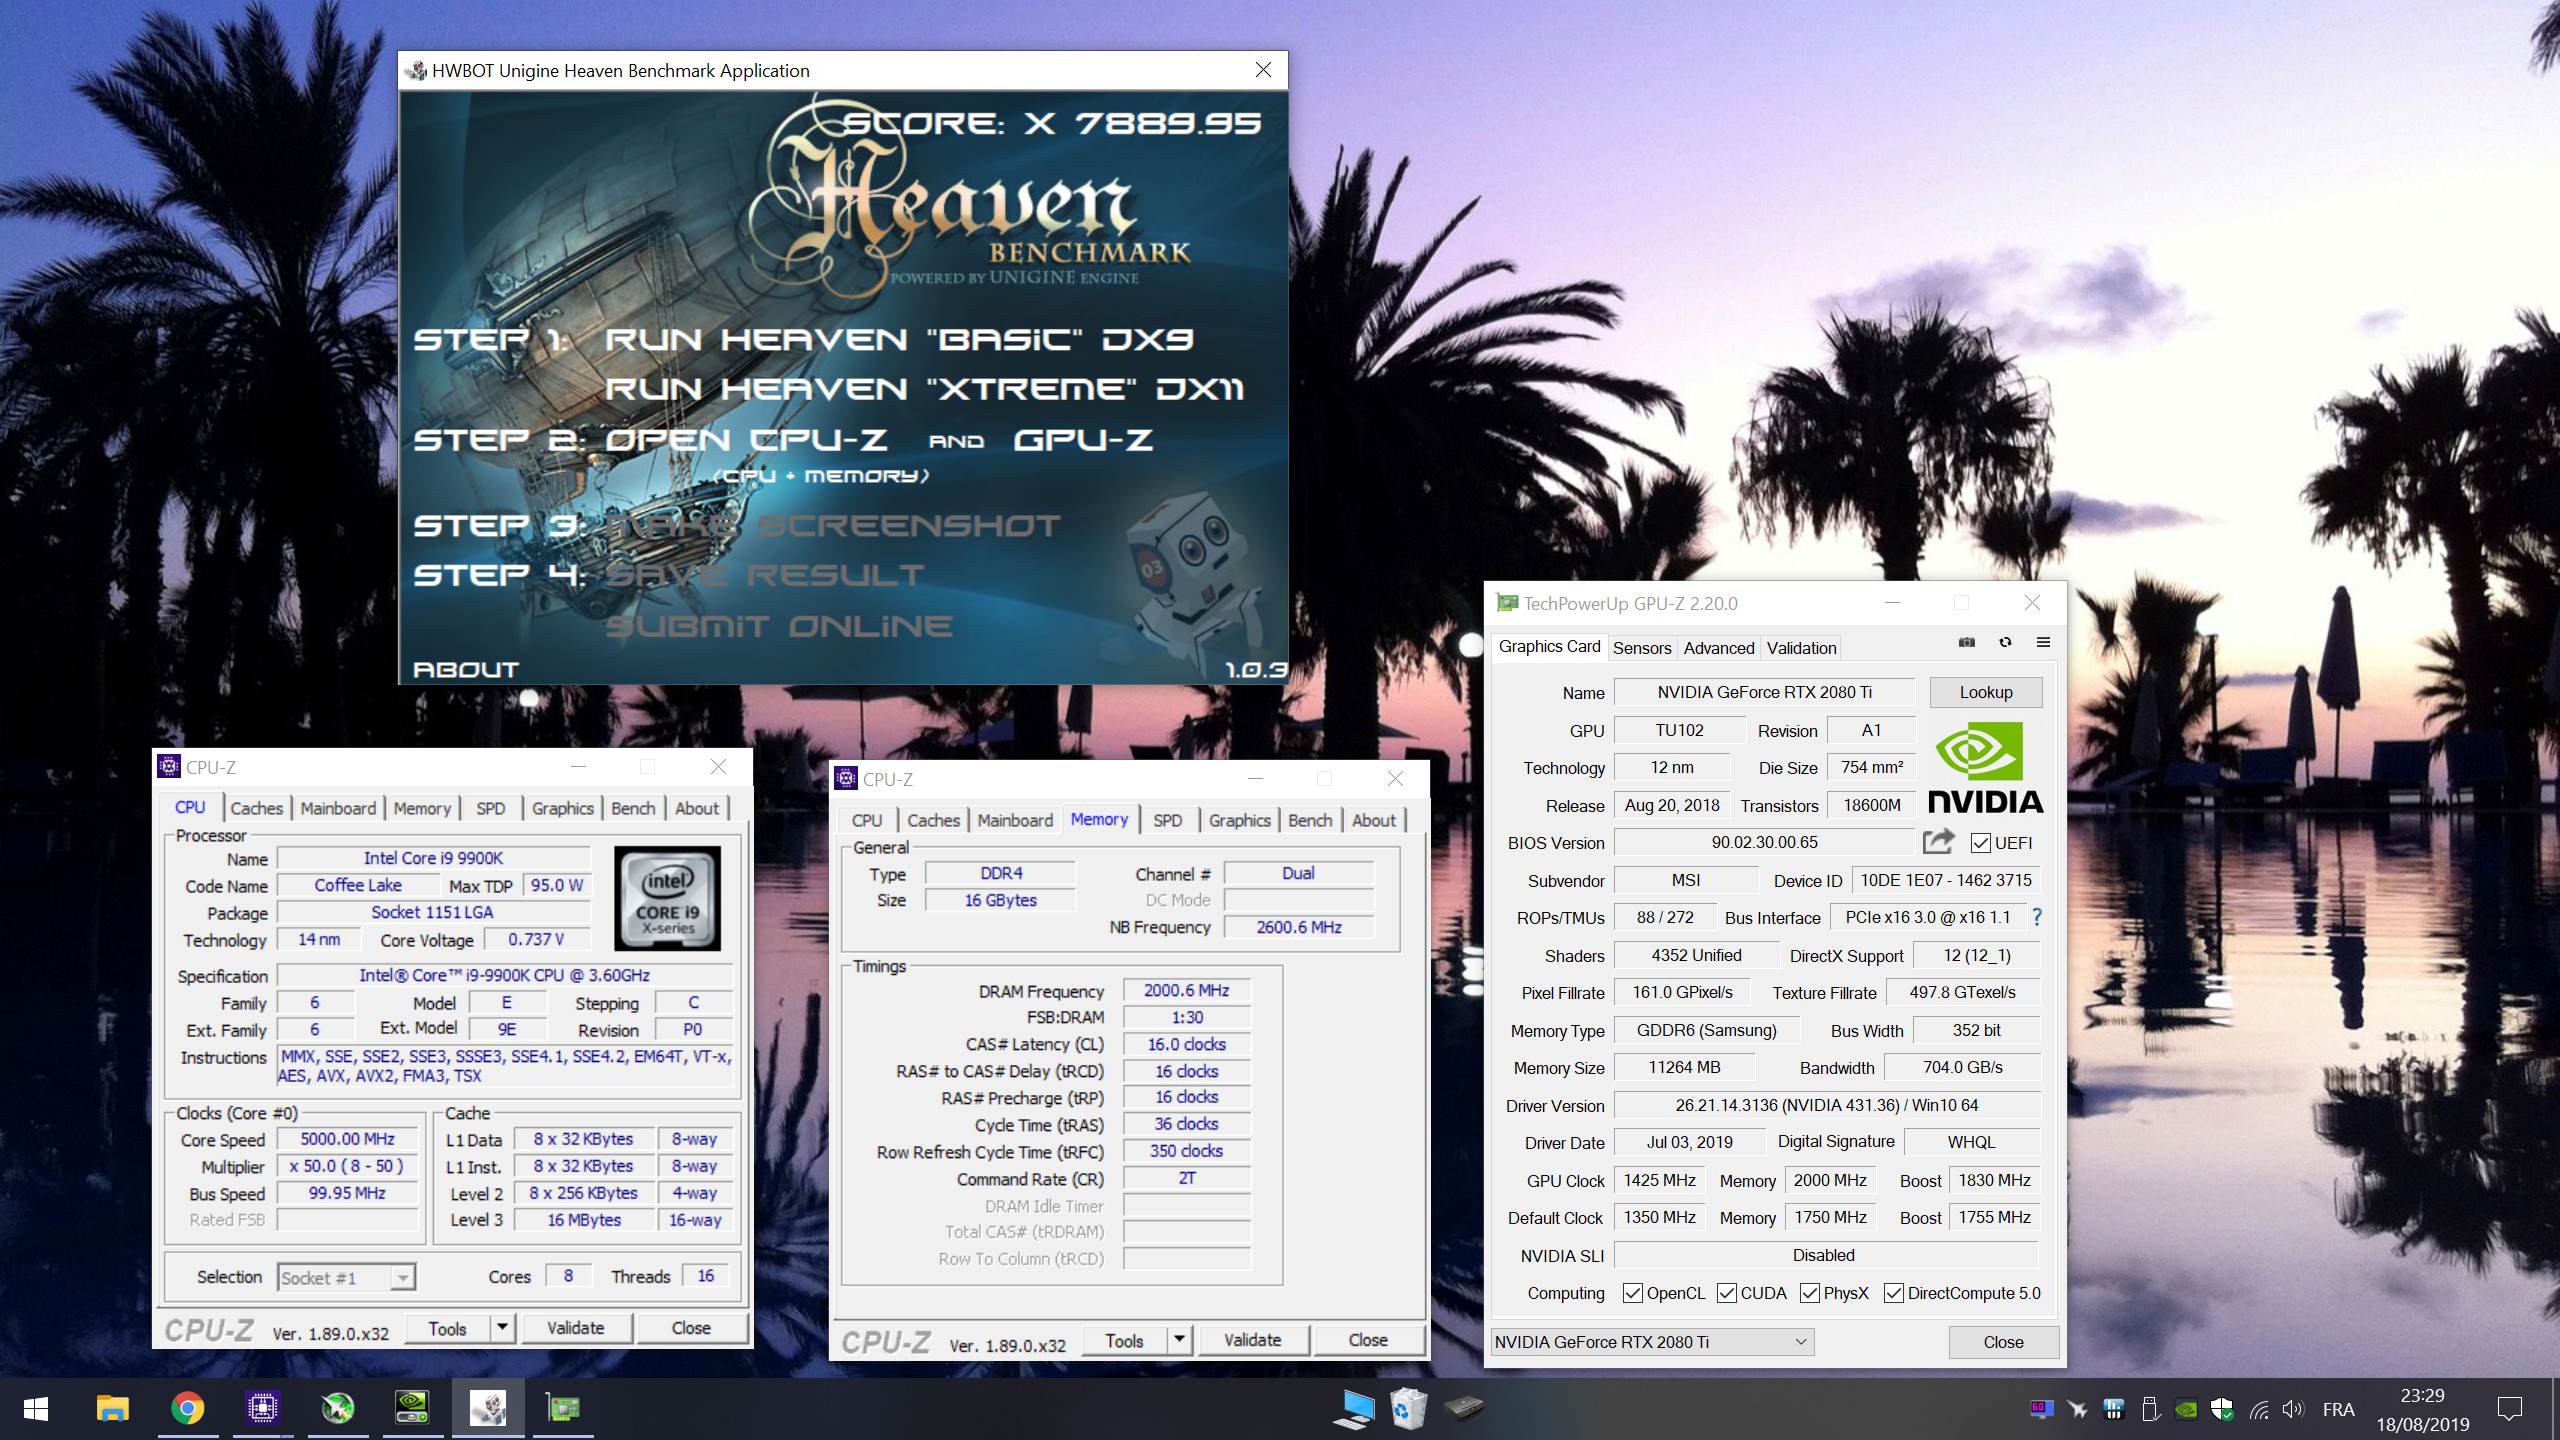Toggle the CUDA checkbox
The width and height of the screenshot is (2560, 1440).
point(1726,1293)
